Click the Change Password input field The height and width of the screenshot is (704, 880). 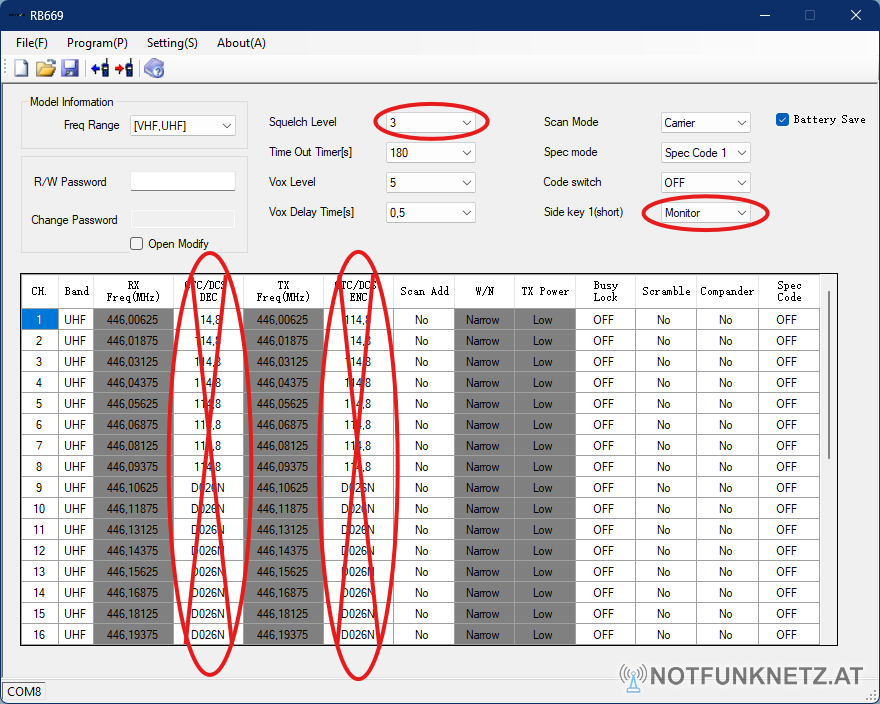183,219
